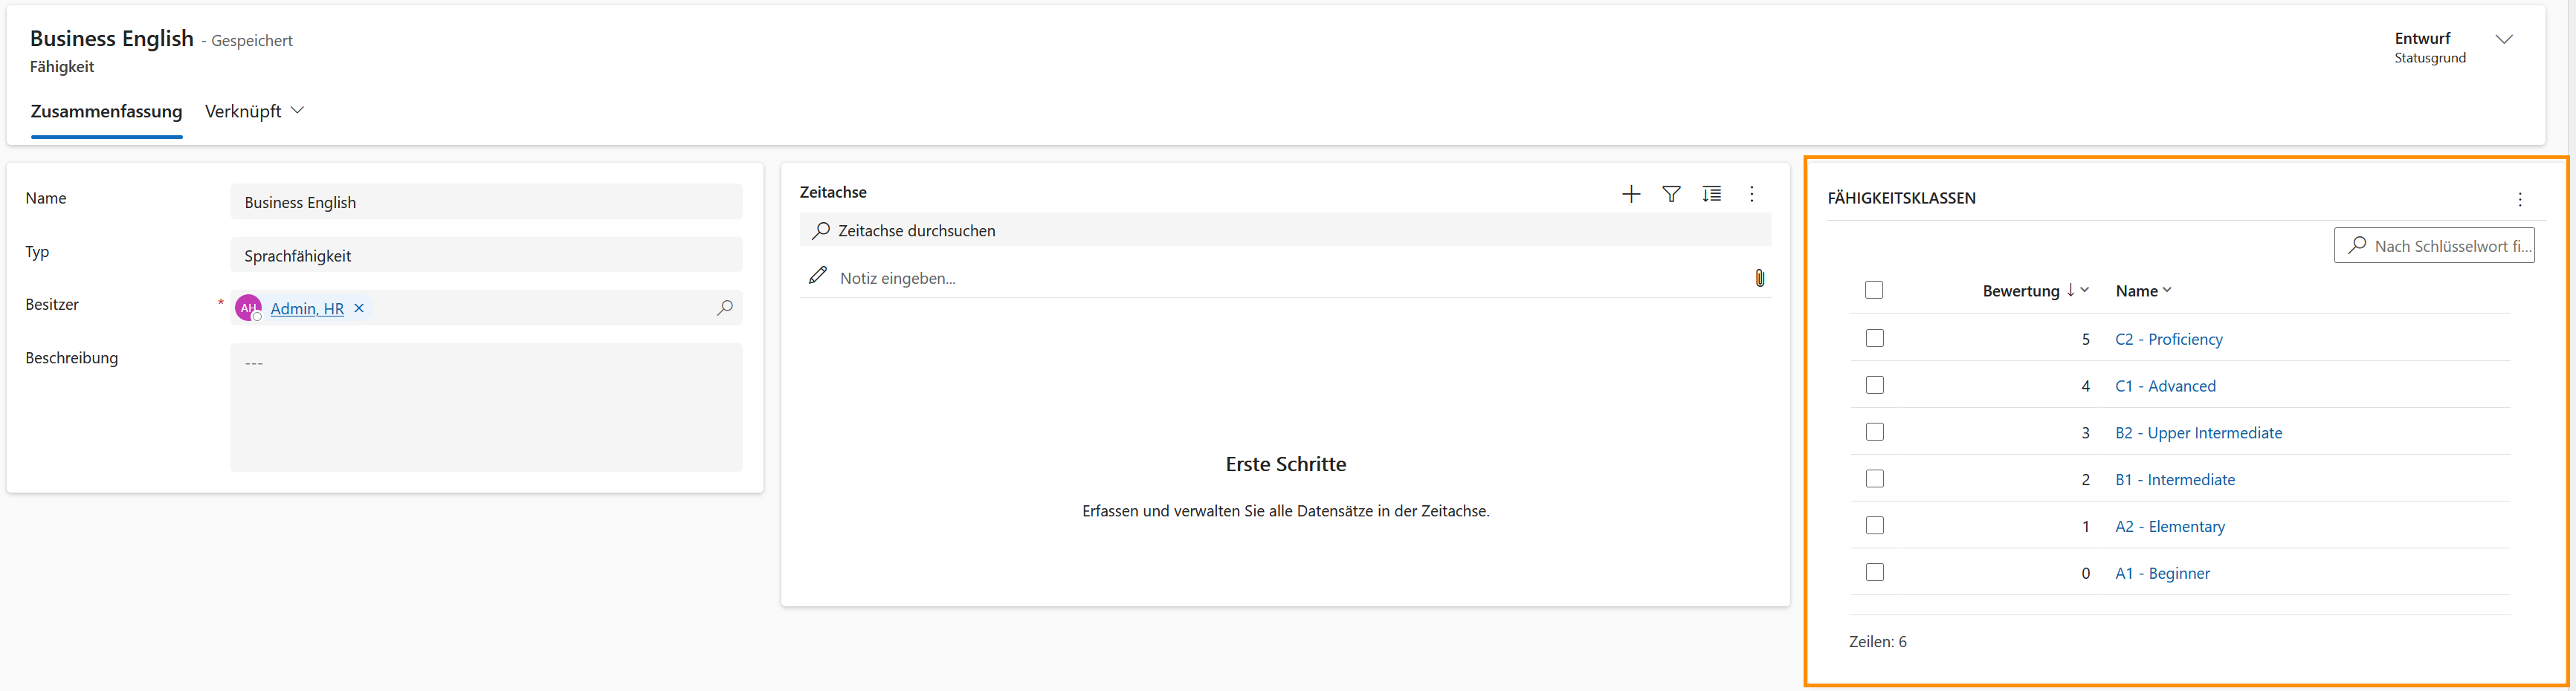Tick the A1 - Beginner row checkbox
Screen dimensions: 2576x691
tap(1874, 572)
